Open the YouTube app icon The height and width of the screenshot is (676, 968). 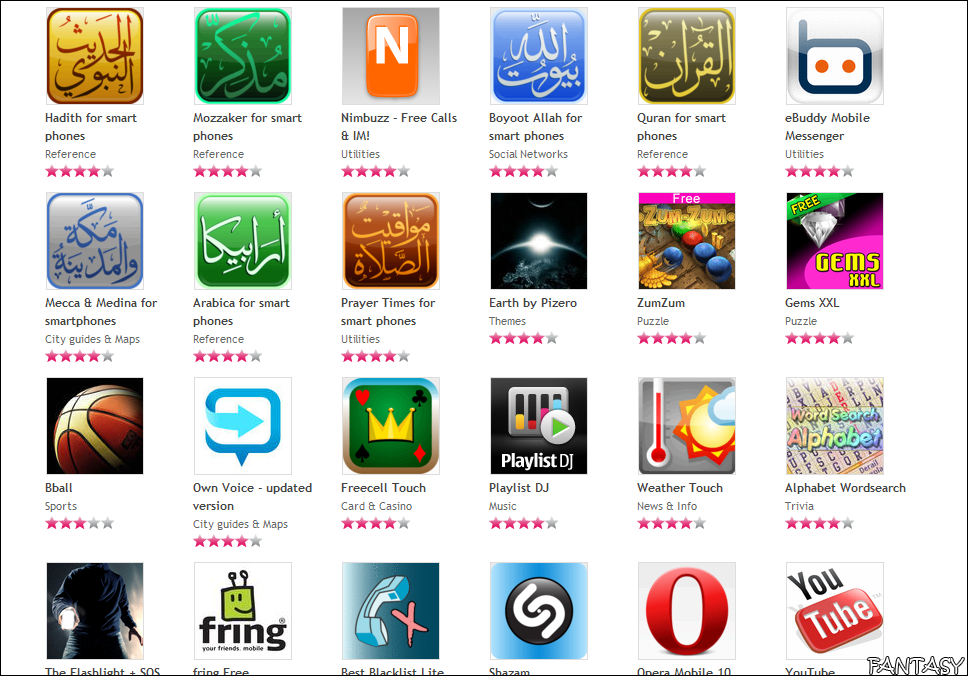(835, 611)
